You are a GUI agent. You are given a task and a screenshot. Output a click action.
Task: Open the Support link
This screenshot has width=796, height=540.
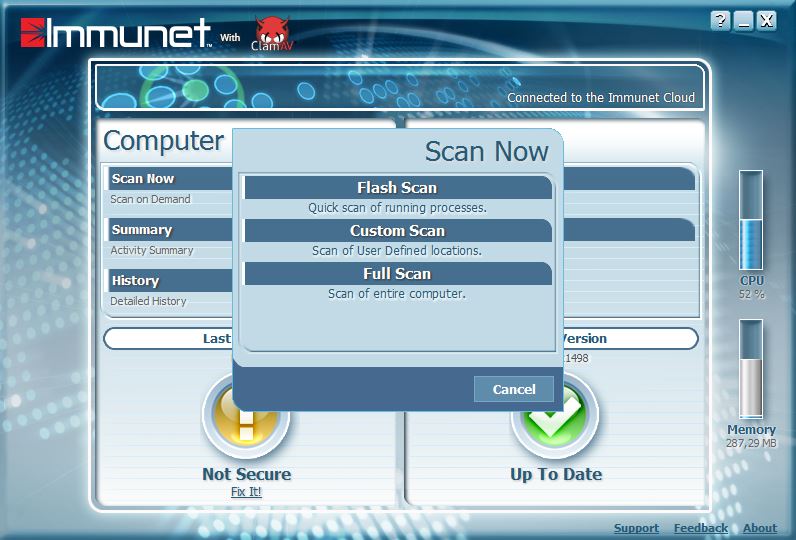tap(637, 528)
